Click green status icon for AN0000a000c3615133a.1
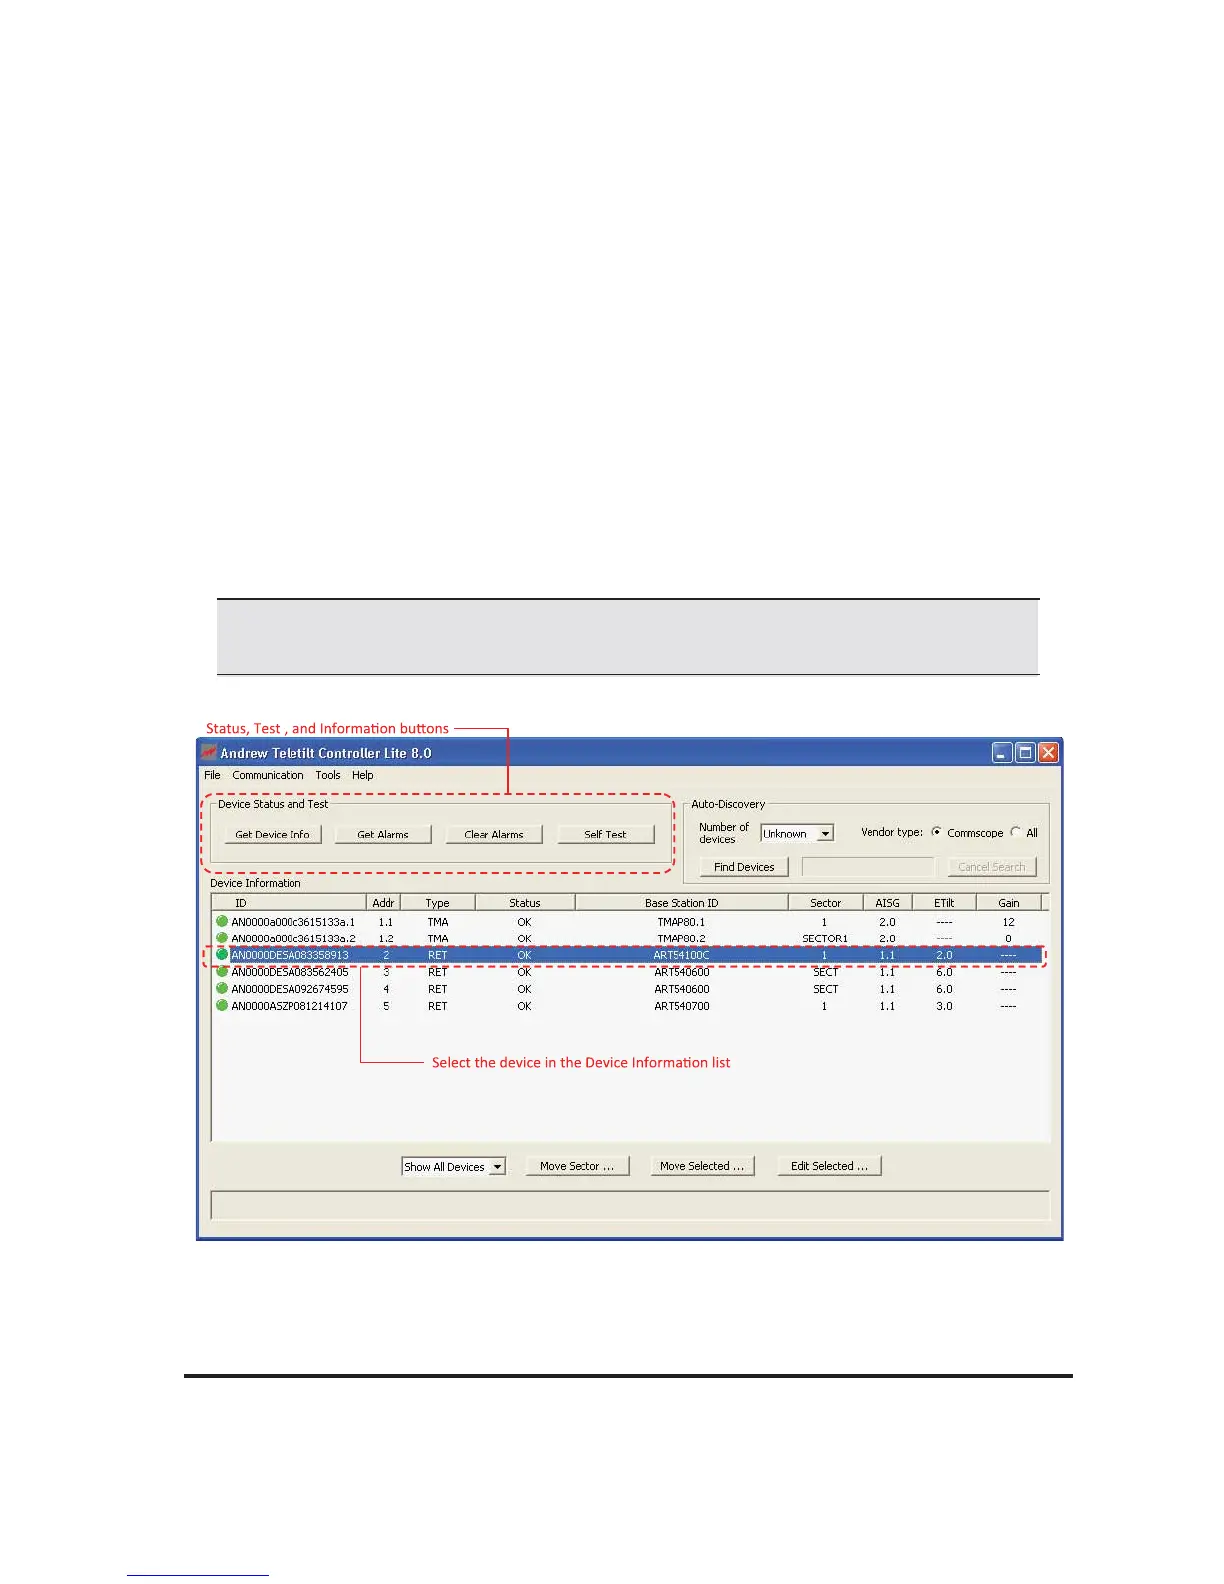Viewport: 1224px width, 1584px height. click(222, 921)
